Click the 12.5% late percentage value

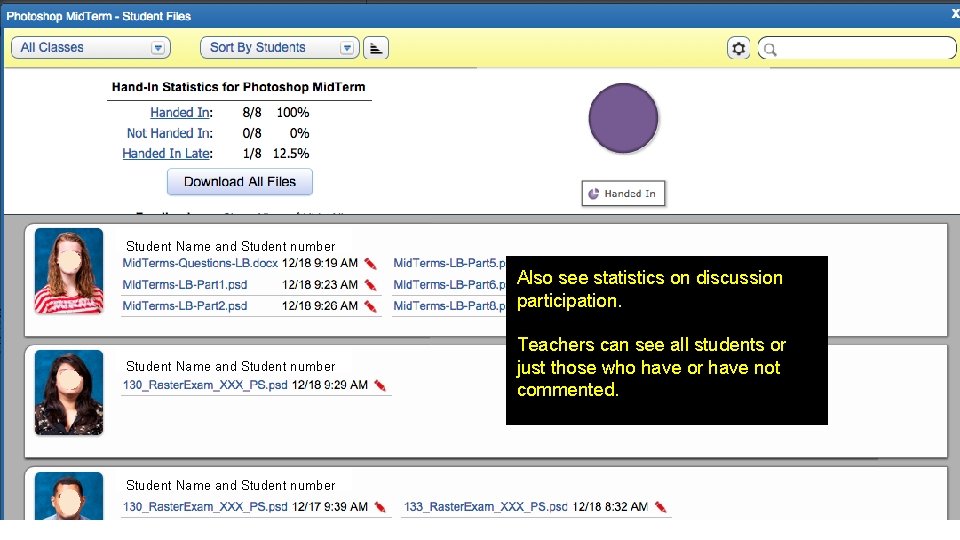tap(291, 154)
